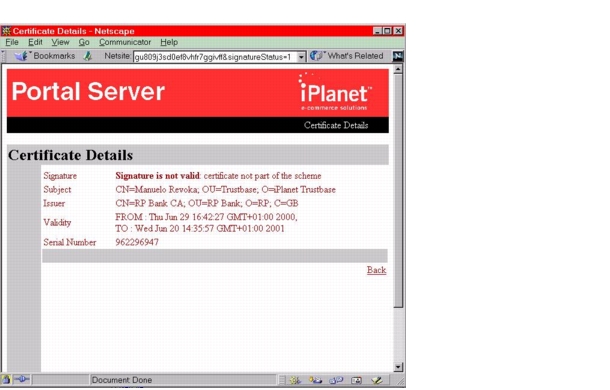Viewport: 610px width, 390px height.
Task: Open the Mailbox icon in component bar
Action: click(x=315, y=380)
